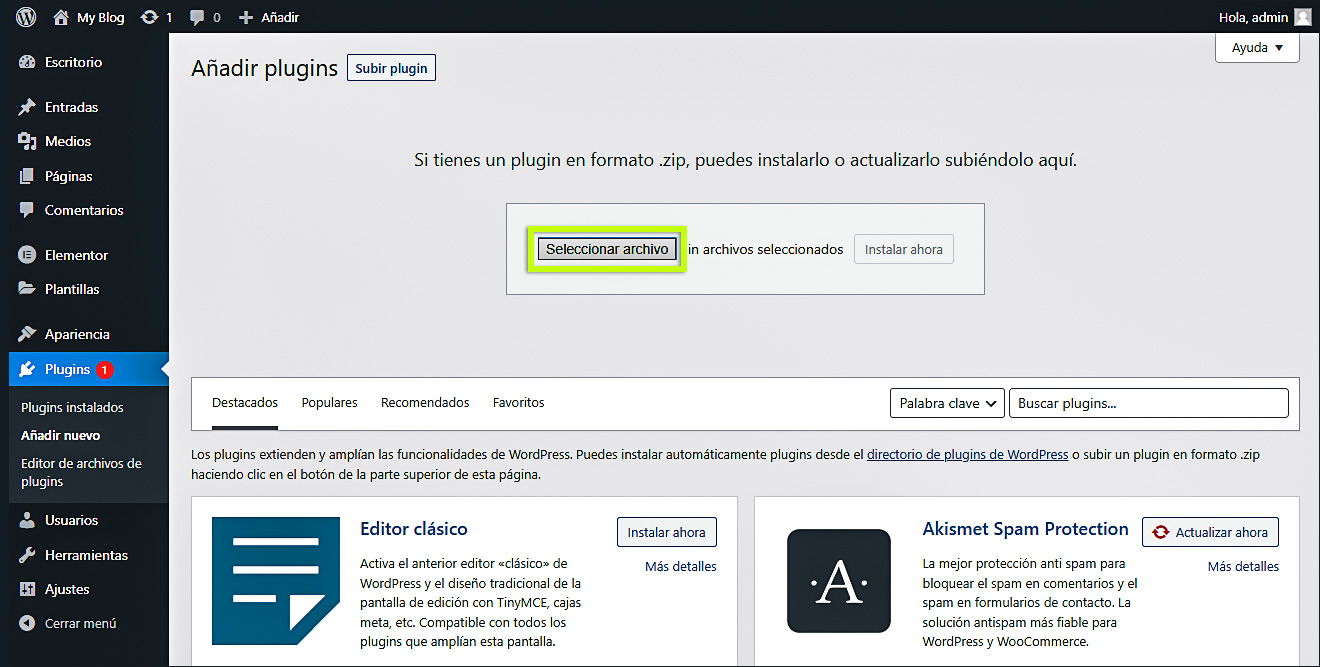Click the Subir plugin button
The image size is (1320, 667).
coord(391,68)
